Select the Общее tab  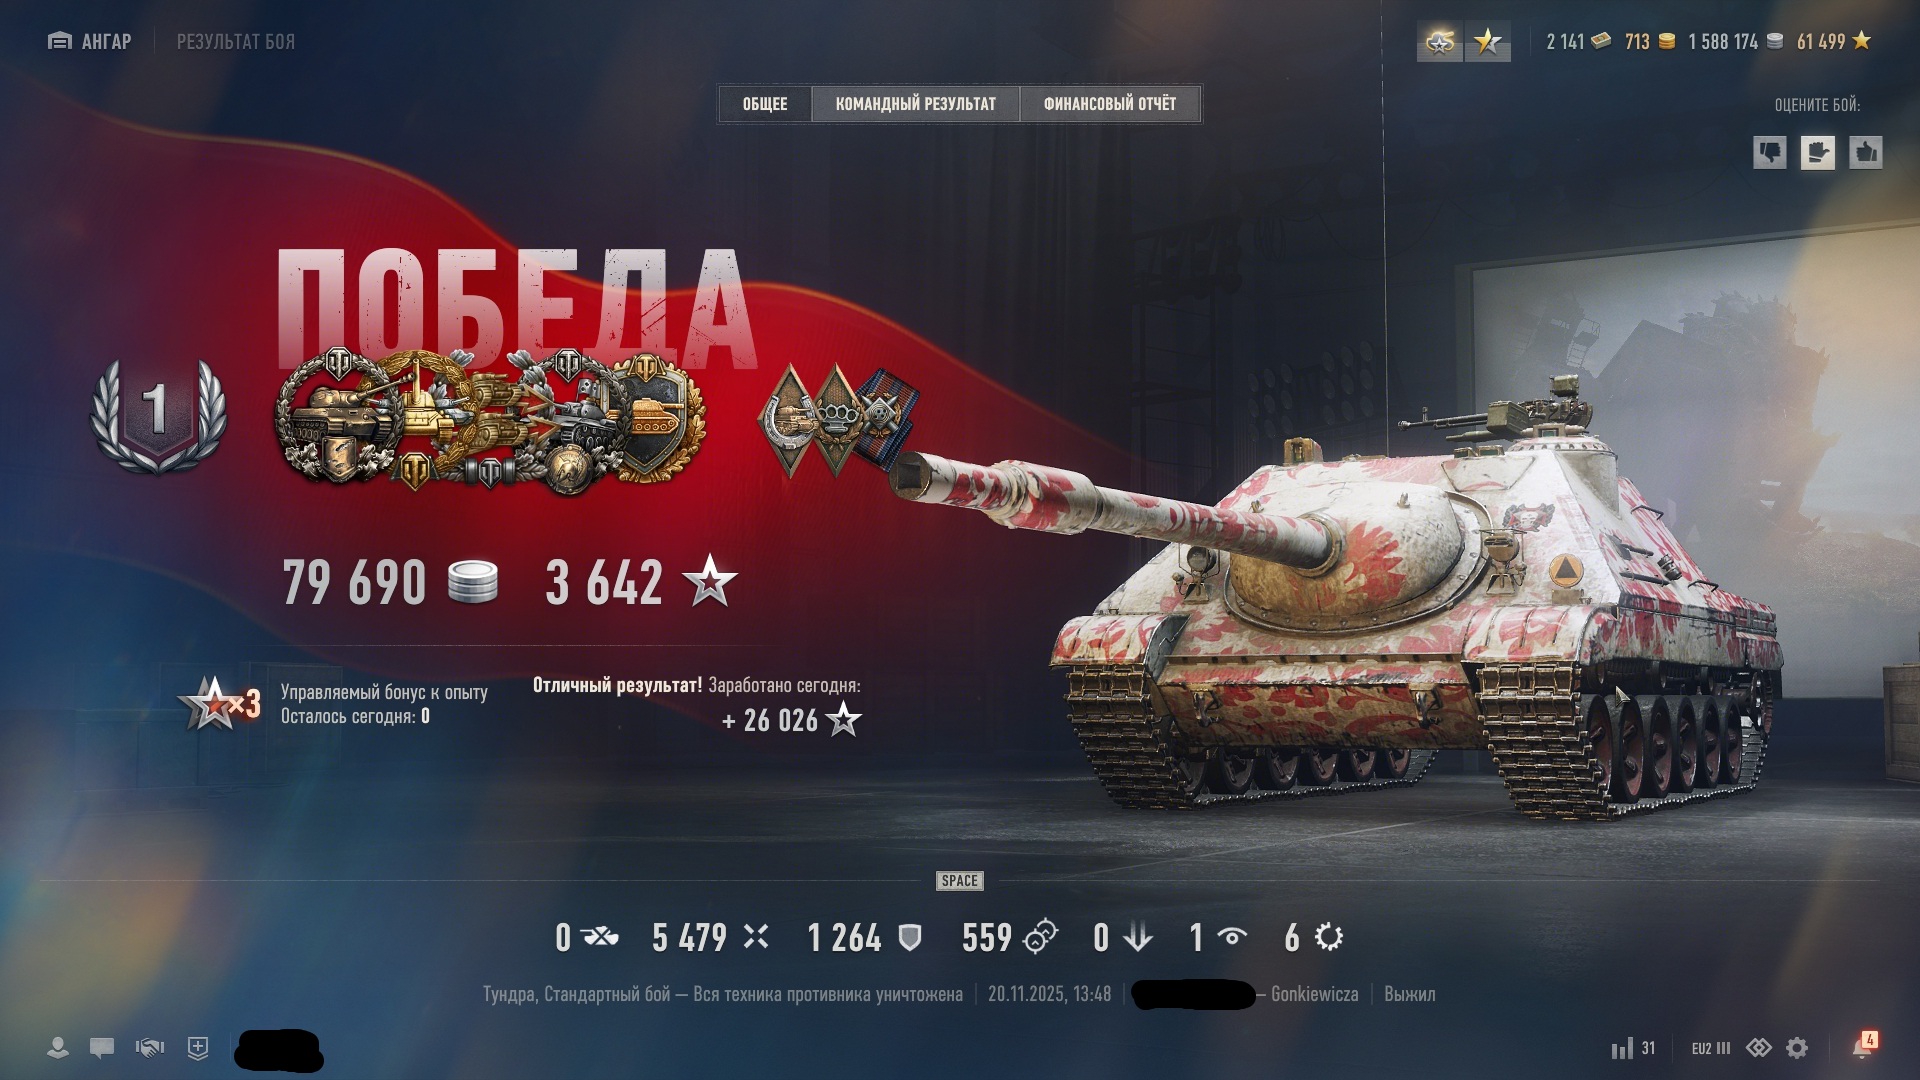click(x=765, y=104)
